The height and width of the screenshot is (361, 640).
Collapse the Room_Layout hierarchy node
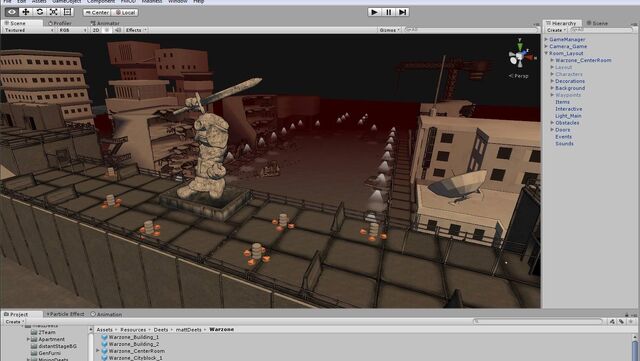pyautogui.click(x=546, y=53)
